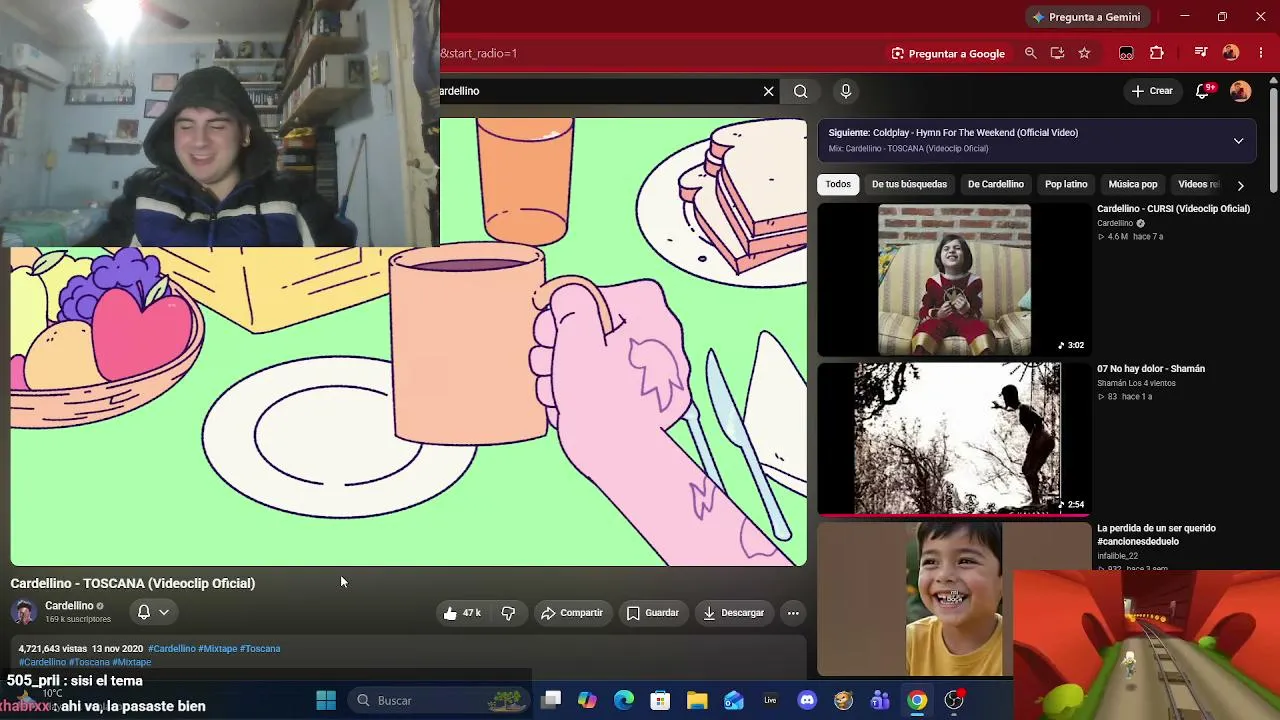Select the Pop latino chip
This screenshot has height=720, width=1280.
tap(1066, 184)
